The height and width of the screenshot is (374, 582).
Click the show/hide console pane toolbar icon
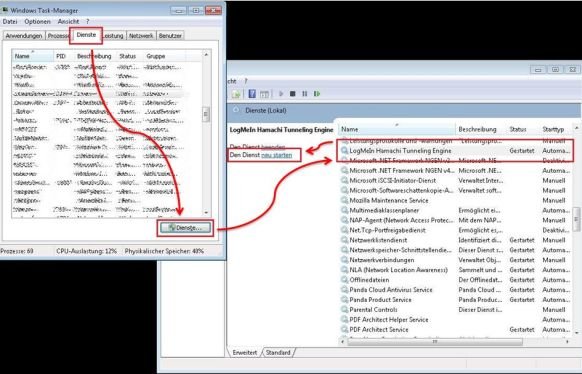[264, 94]
